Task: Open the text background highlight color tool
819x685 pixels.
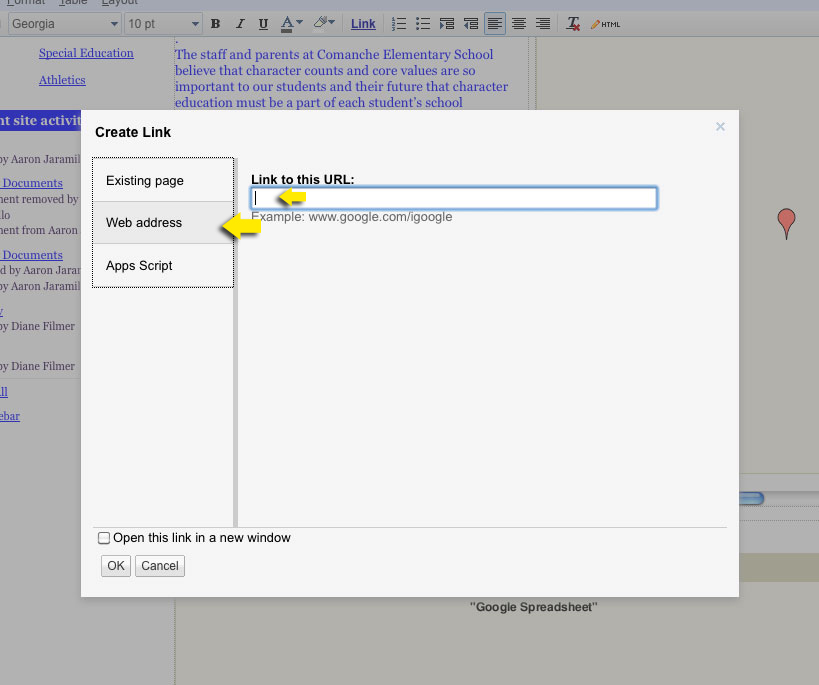Action: pos(324,24)
